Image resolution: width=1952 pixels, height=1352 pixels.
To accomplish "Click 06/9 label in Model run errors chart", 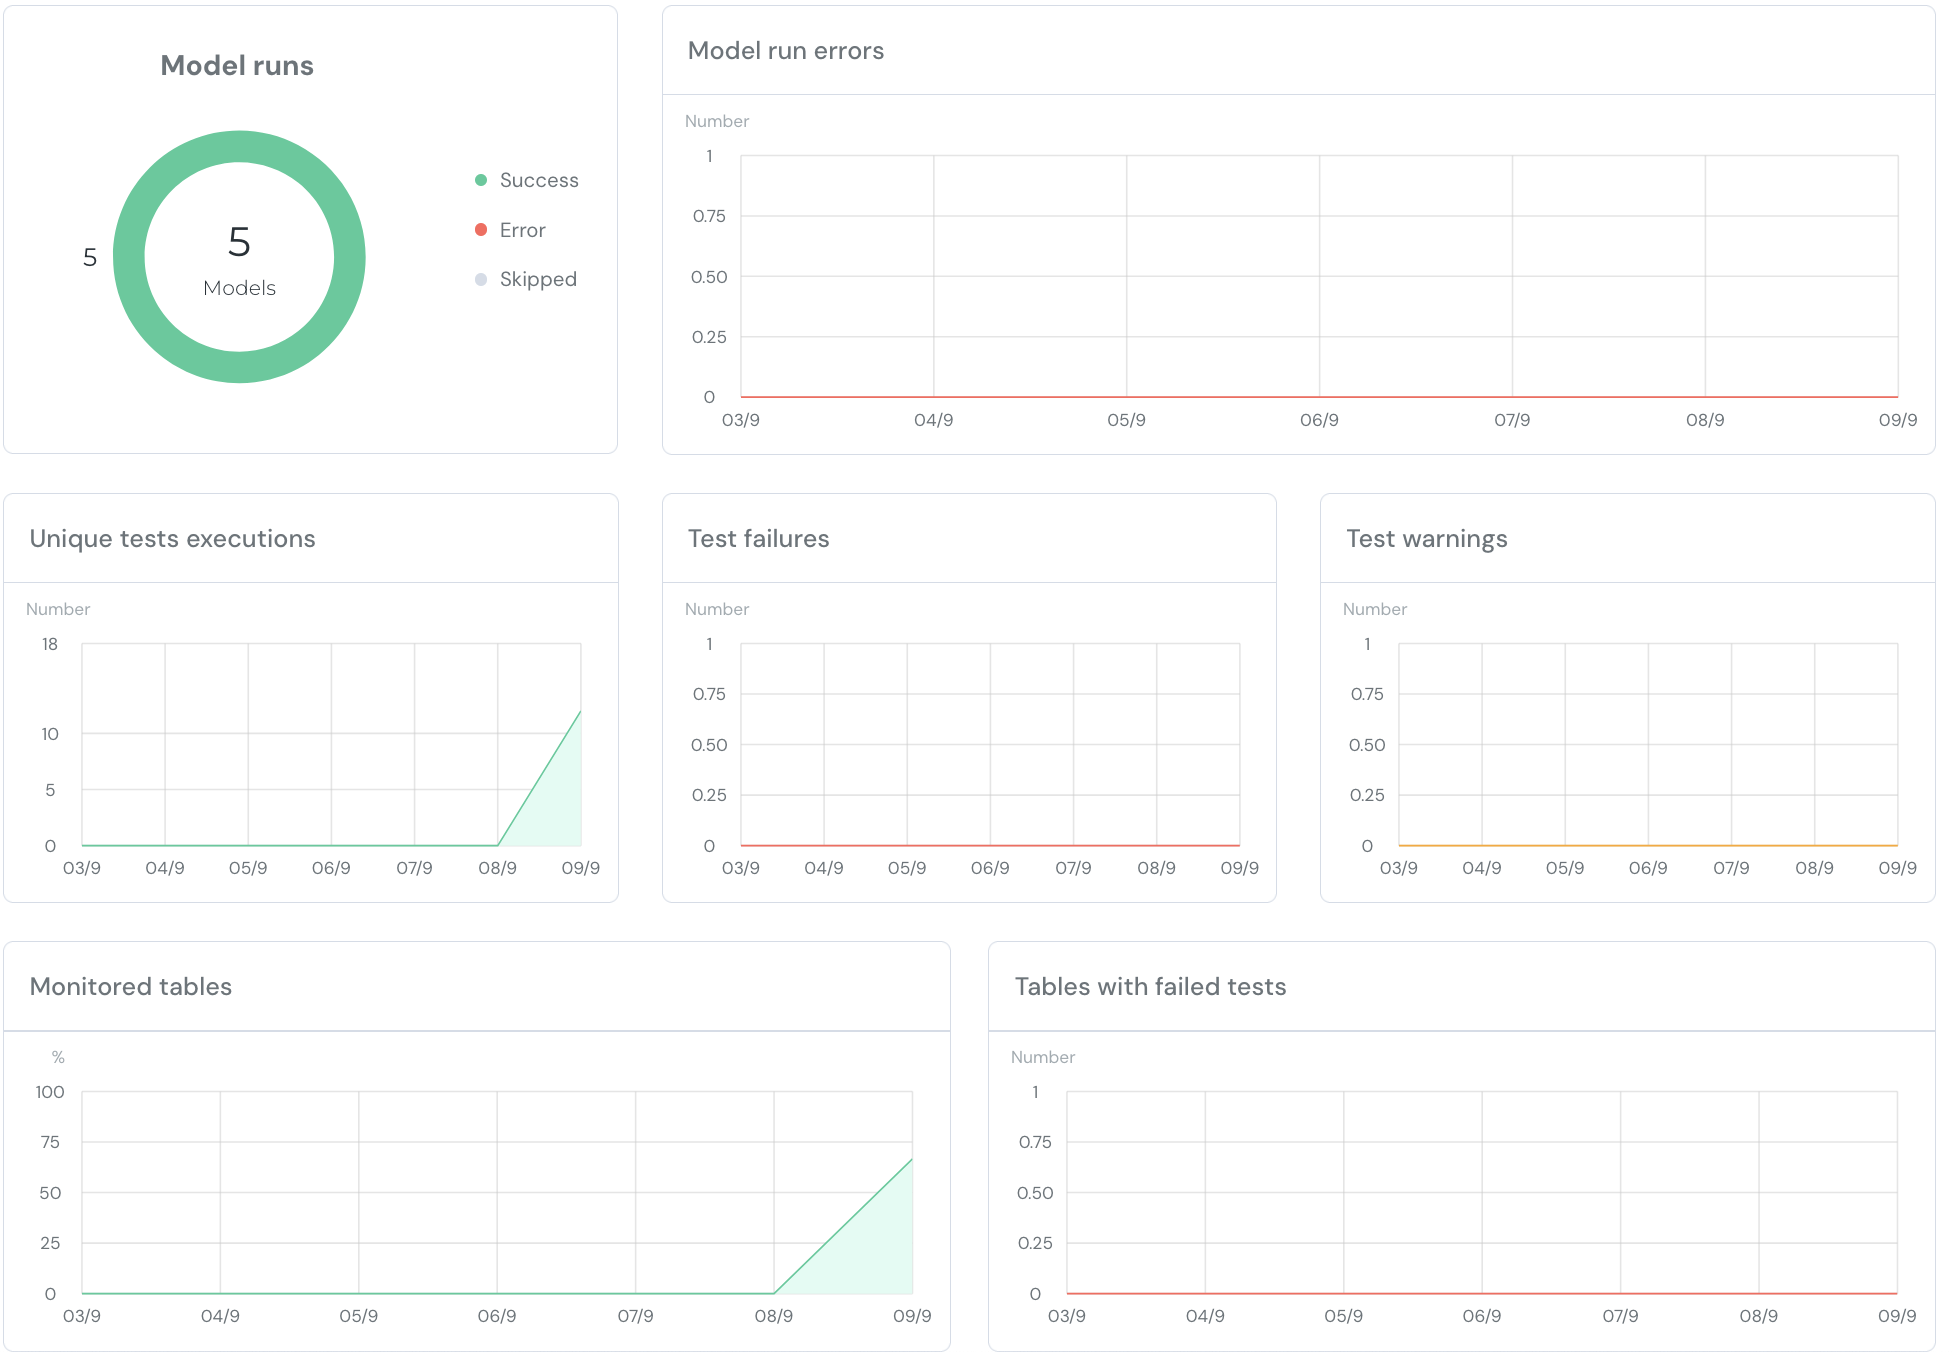I will [1319, 420].
